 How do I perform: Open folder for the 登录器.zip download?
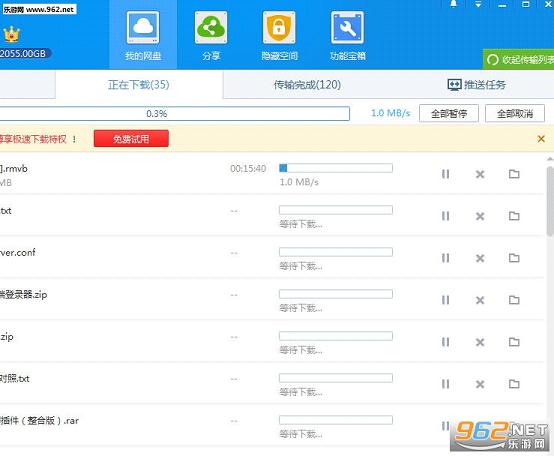pyautogui.click(x=514, y=300)
